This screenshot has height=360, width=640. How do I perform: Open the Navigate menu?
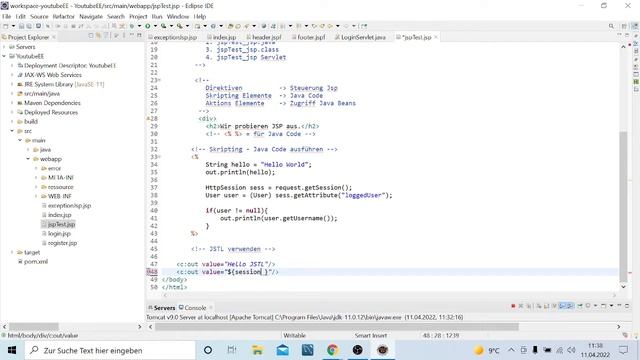[91, 17]
